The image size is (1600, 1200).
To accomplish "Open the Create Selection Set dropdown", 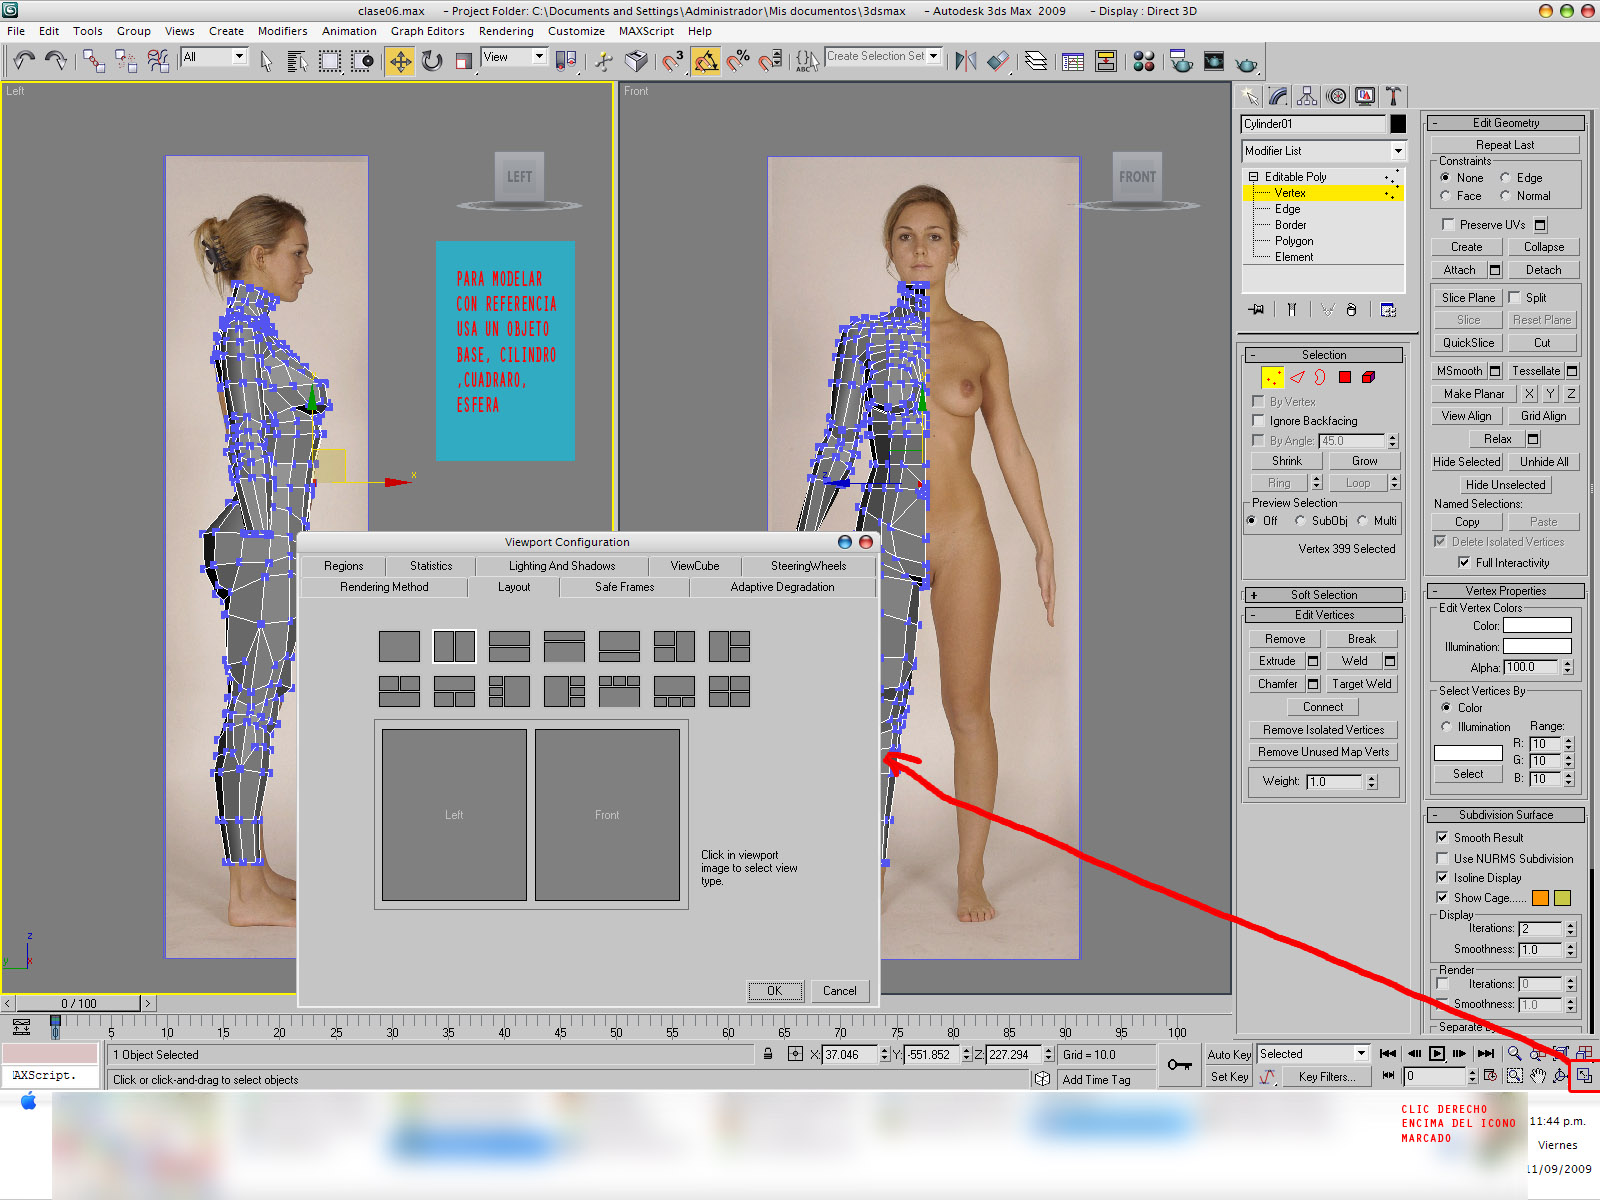I will [x=883, y=57].
